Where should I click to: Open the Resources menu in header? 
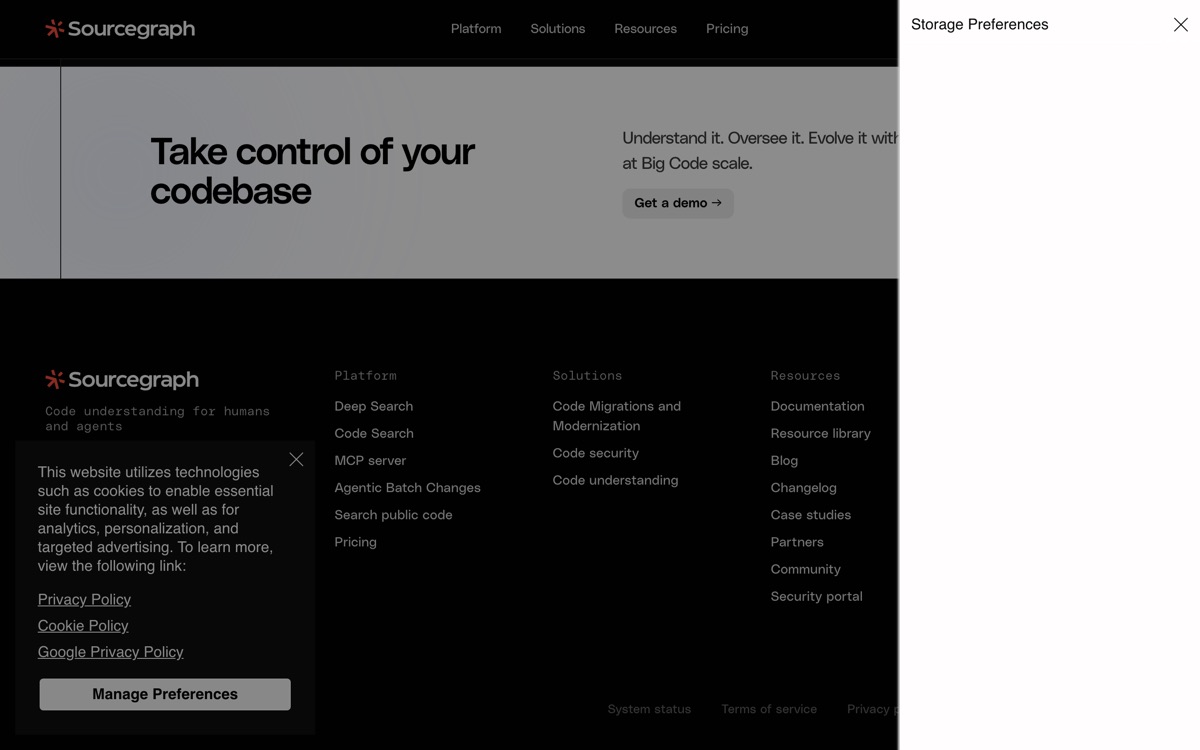point(645,29)
